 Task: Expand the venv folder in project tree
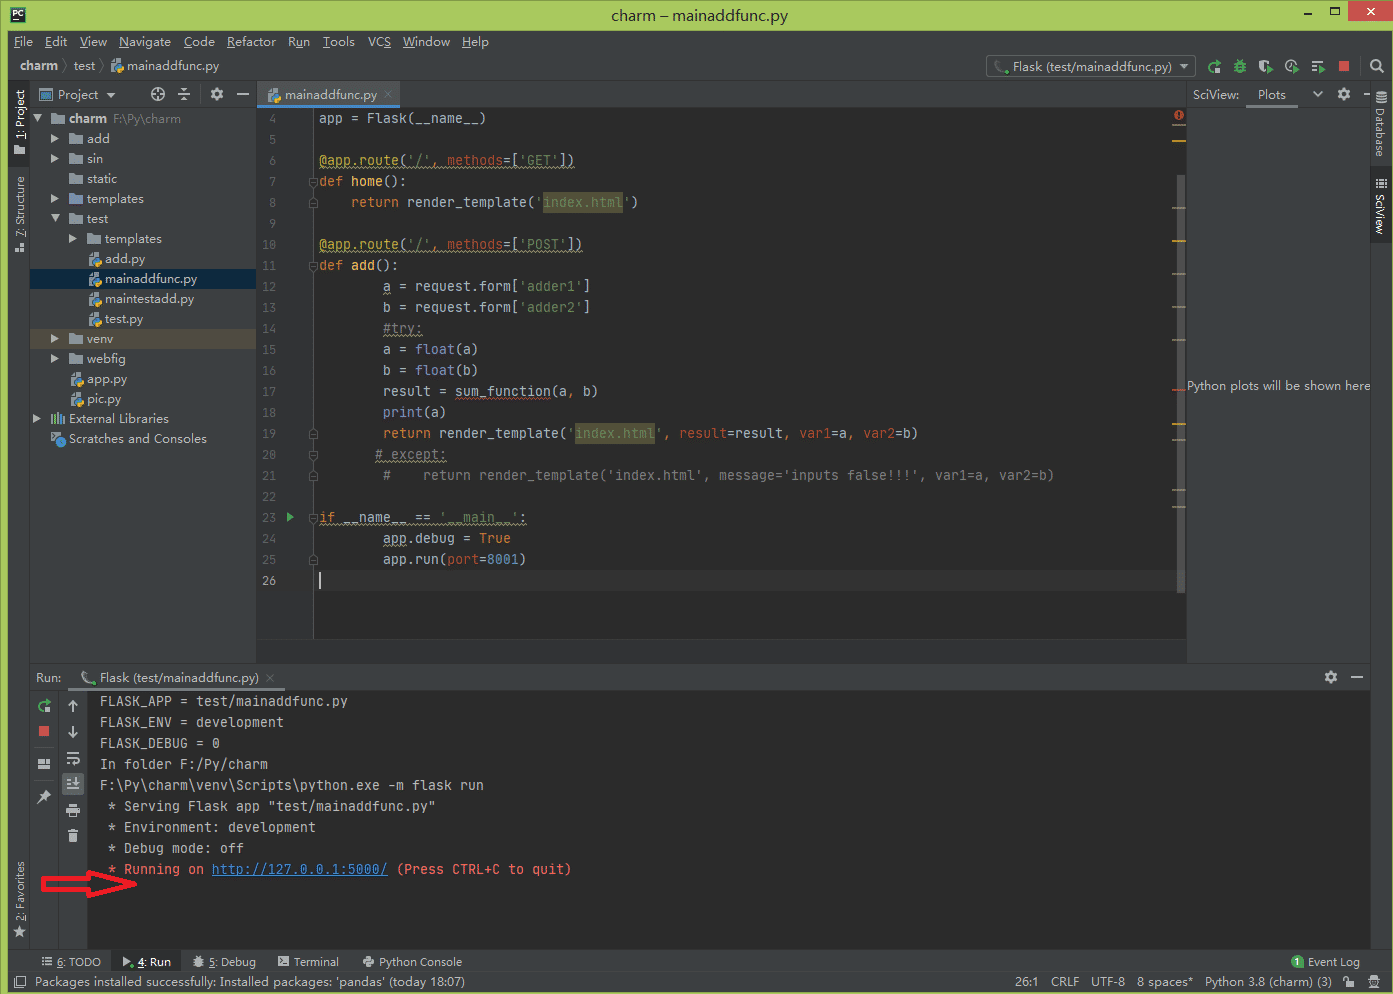[x=55, y=339]
